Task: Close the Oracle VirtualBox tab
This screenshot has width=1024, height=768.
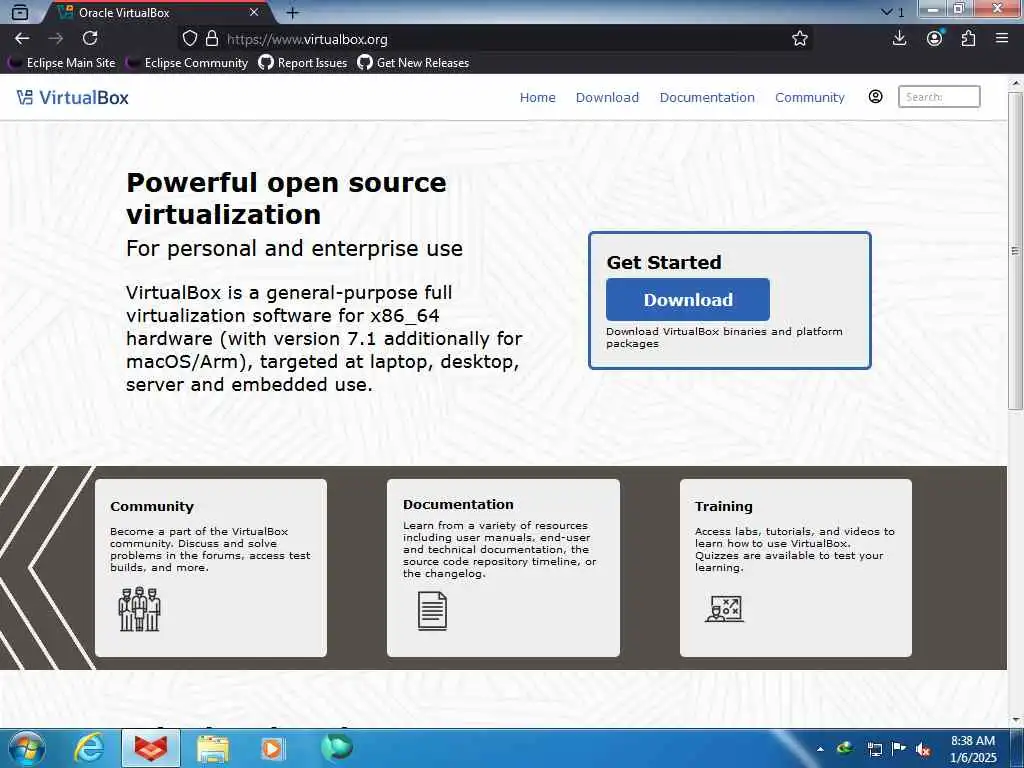Action: (254, 12)
